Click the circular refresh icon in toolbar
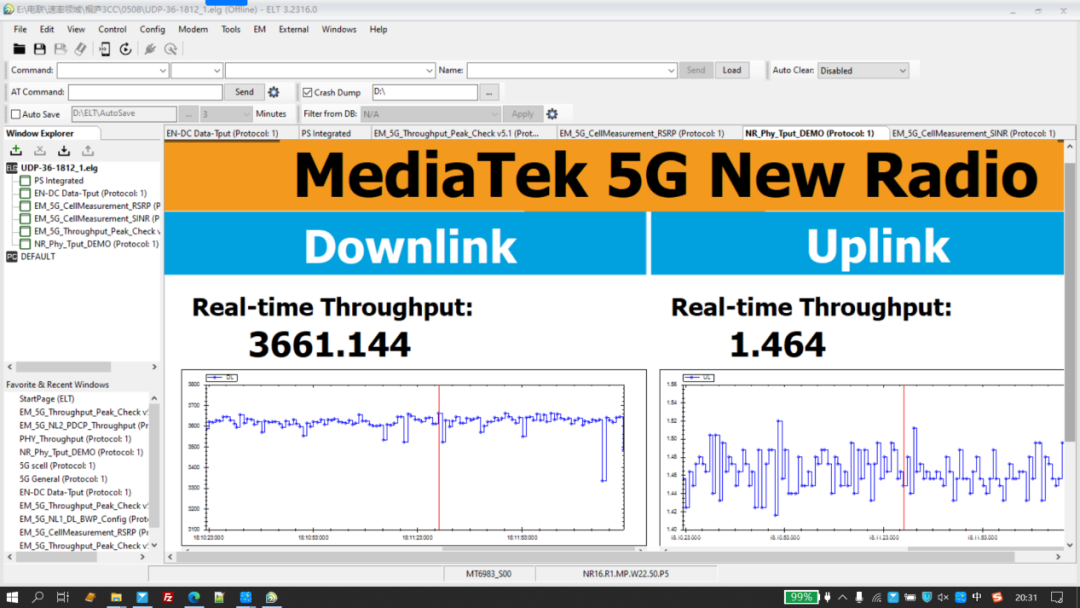Image resolution: width=1080 pixels, height=608 pixels. click(126, 49)
